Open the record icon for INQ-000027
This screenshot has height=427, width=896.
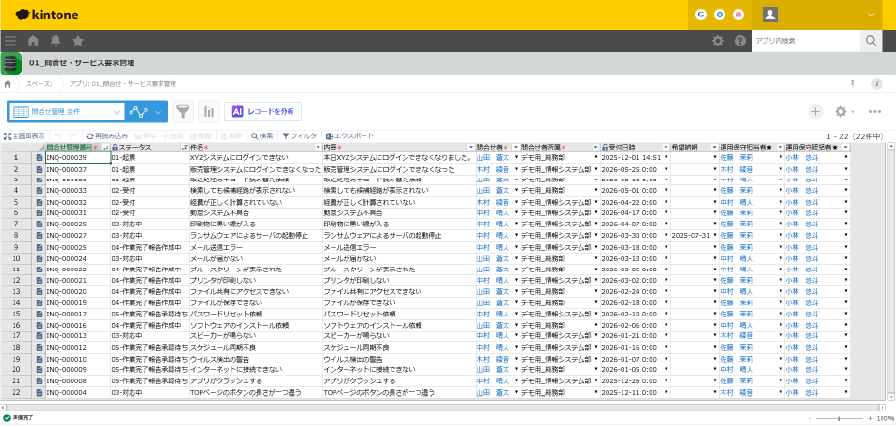point(39,236)
